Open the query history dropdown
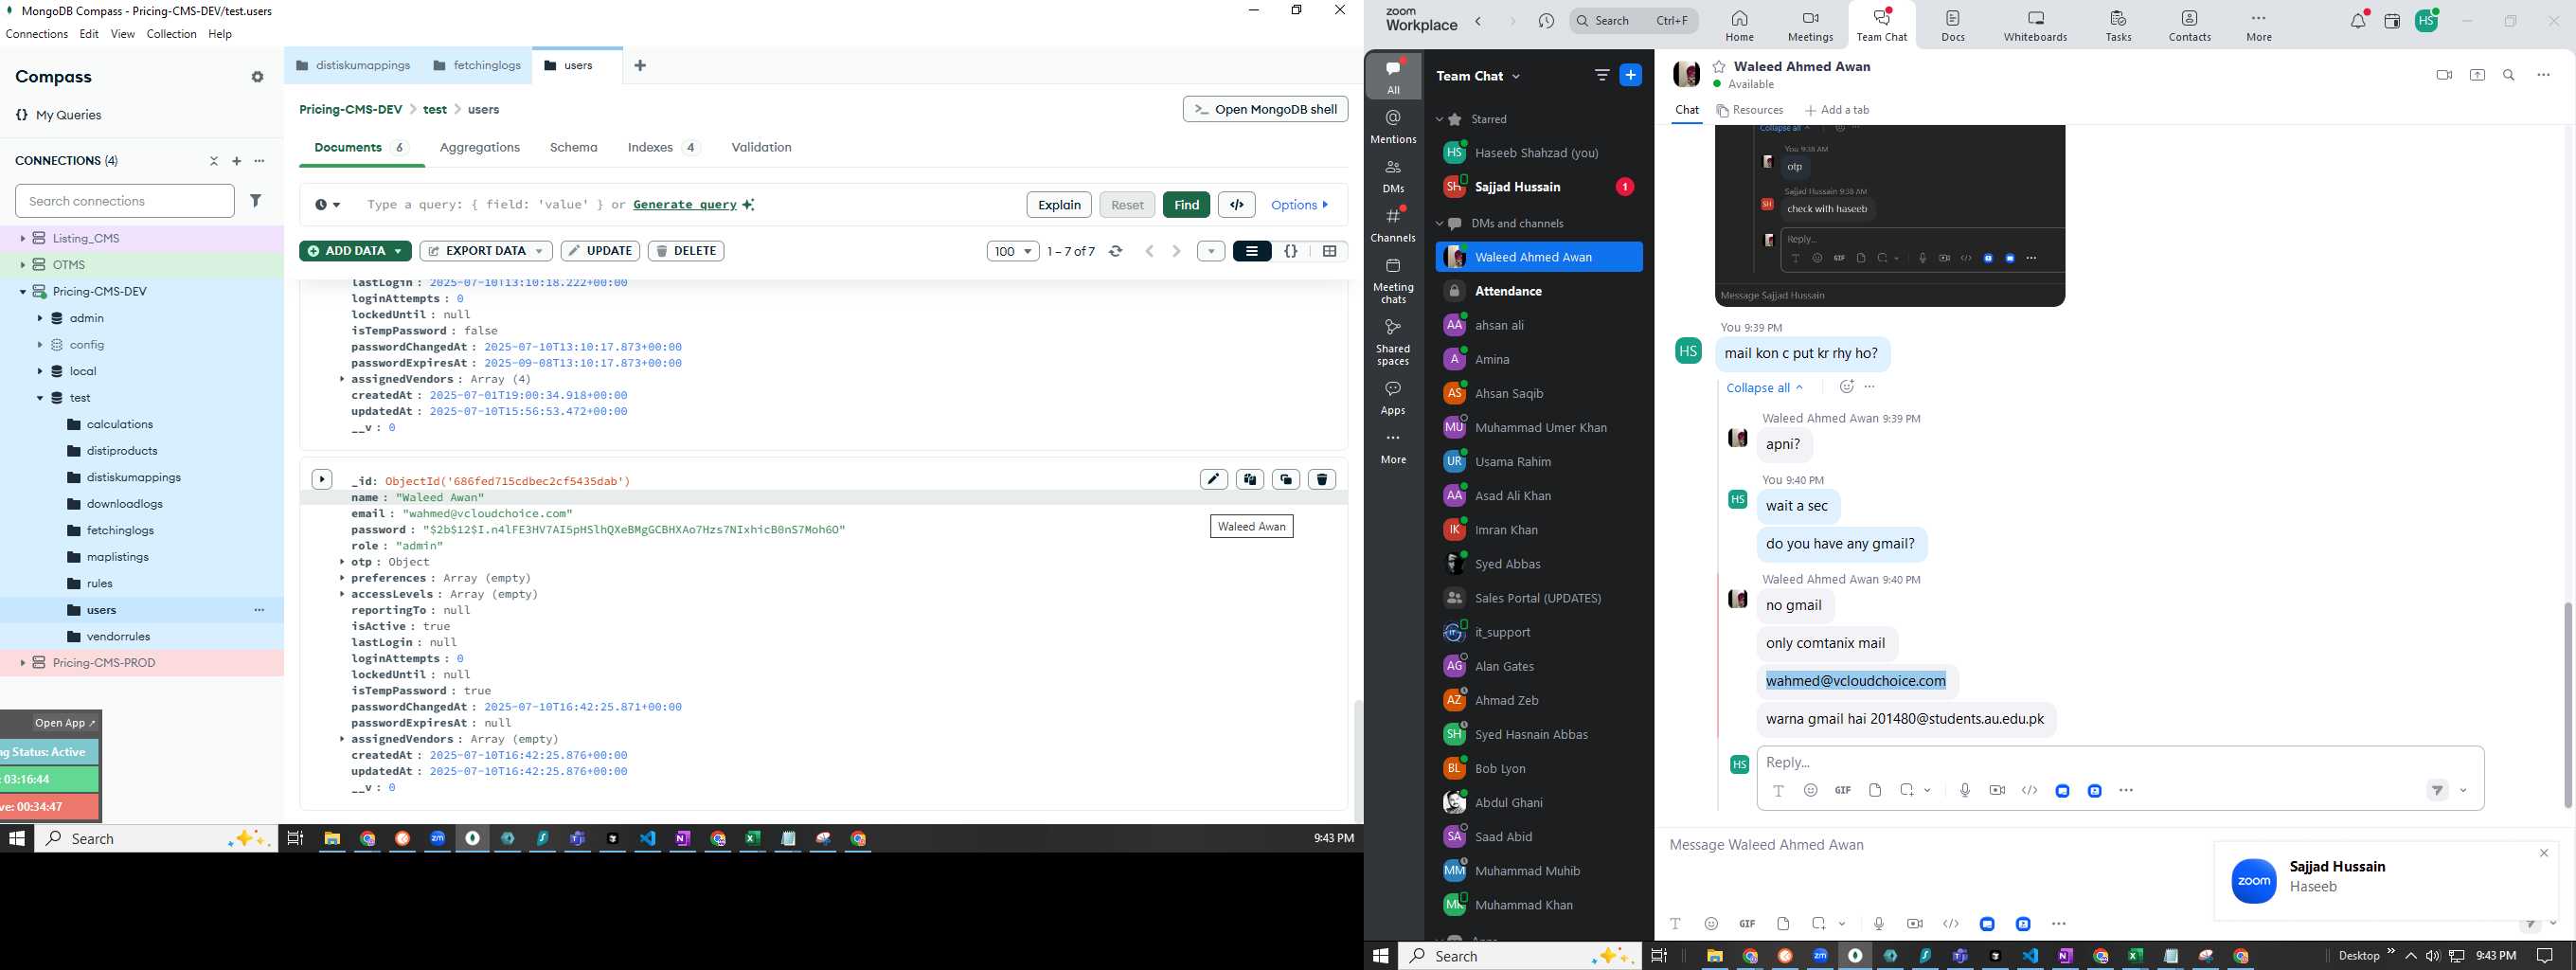The image size is (2576, 970). coord(327,205)
